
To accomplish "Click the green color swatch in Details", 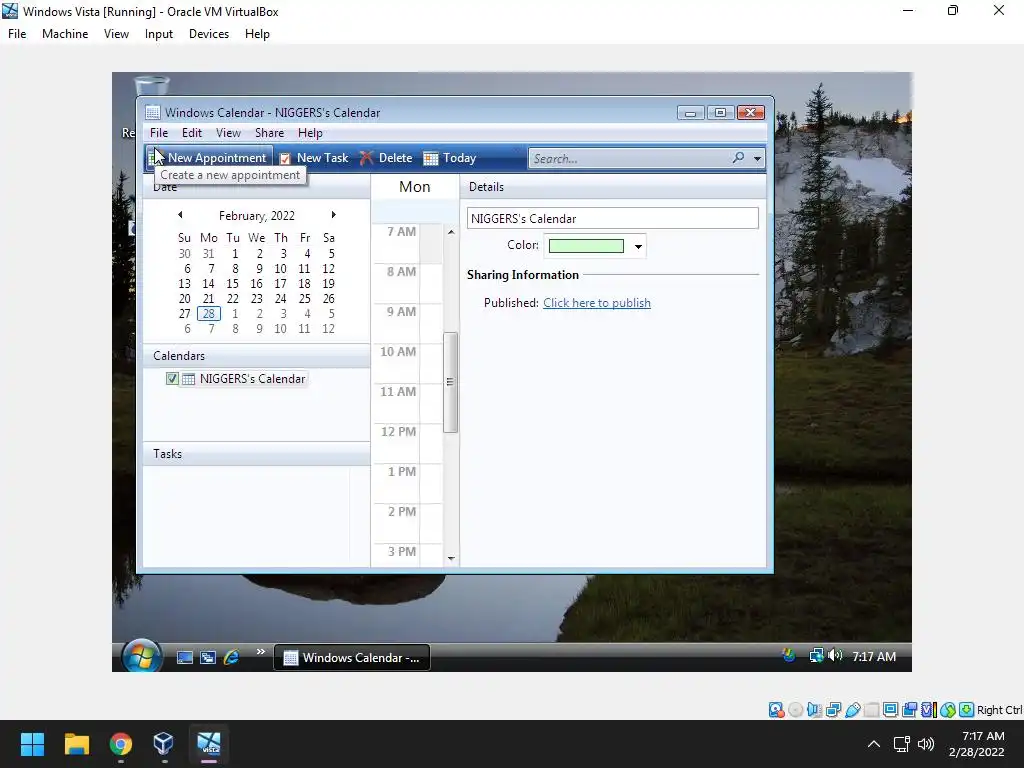I will pyautogui.click(x=586, y=246).
